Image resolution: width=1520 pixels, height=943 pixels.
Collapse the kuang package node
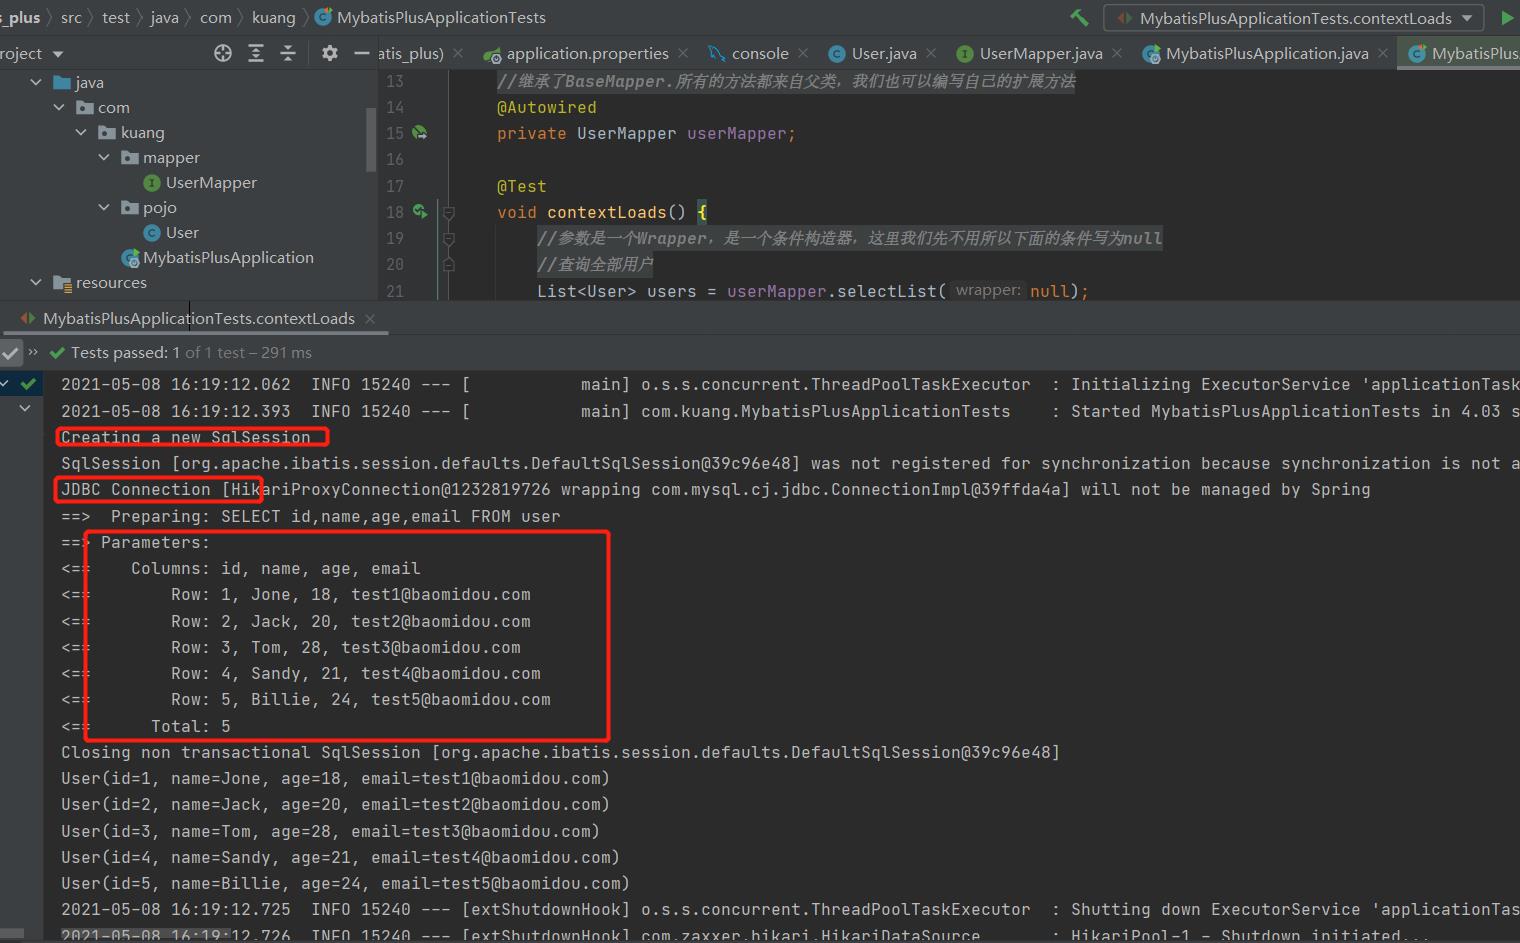click(x=81, y=132)
